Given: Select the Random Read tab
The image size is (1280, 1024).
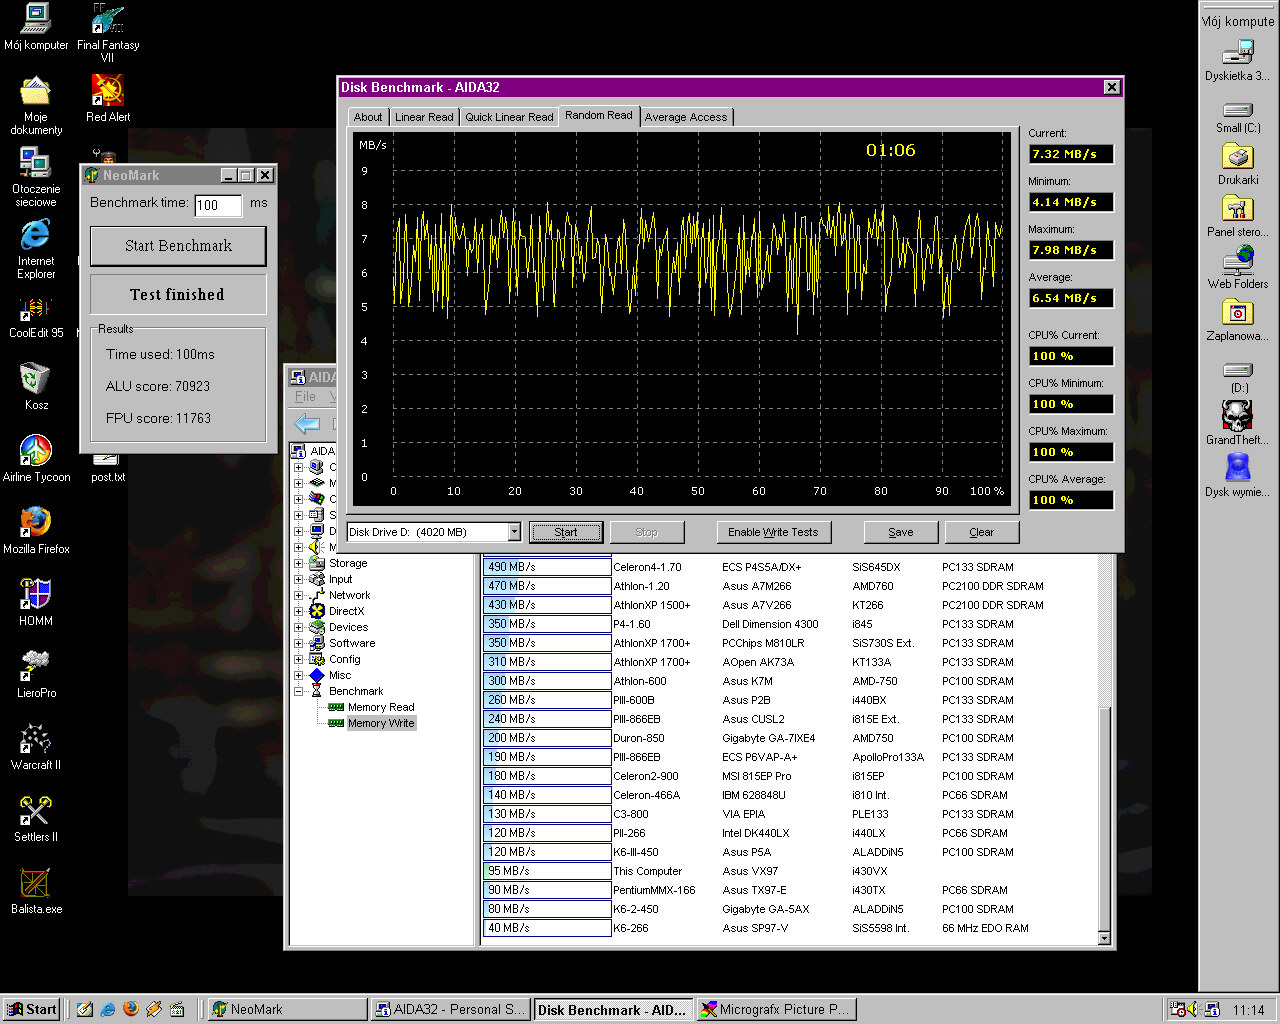Looking at the screenshot, I should click(599, 115).
